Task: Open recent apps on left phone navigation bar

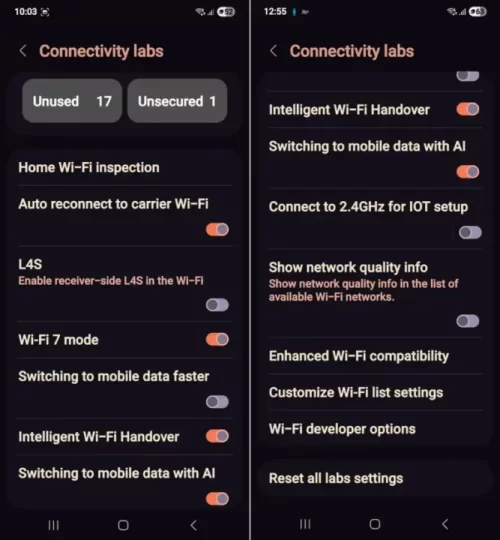Action: pos(53,525)
